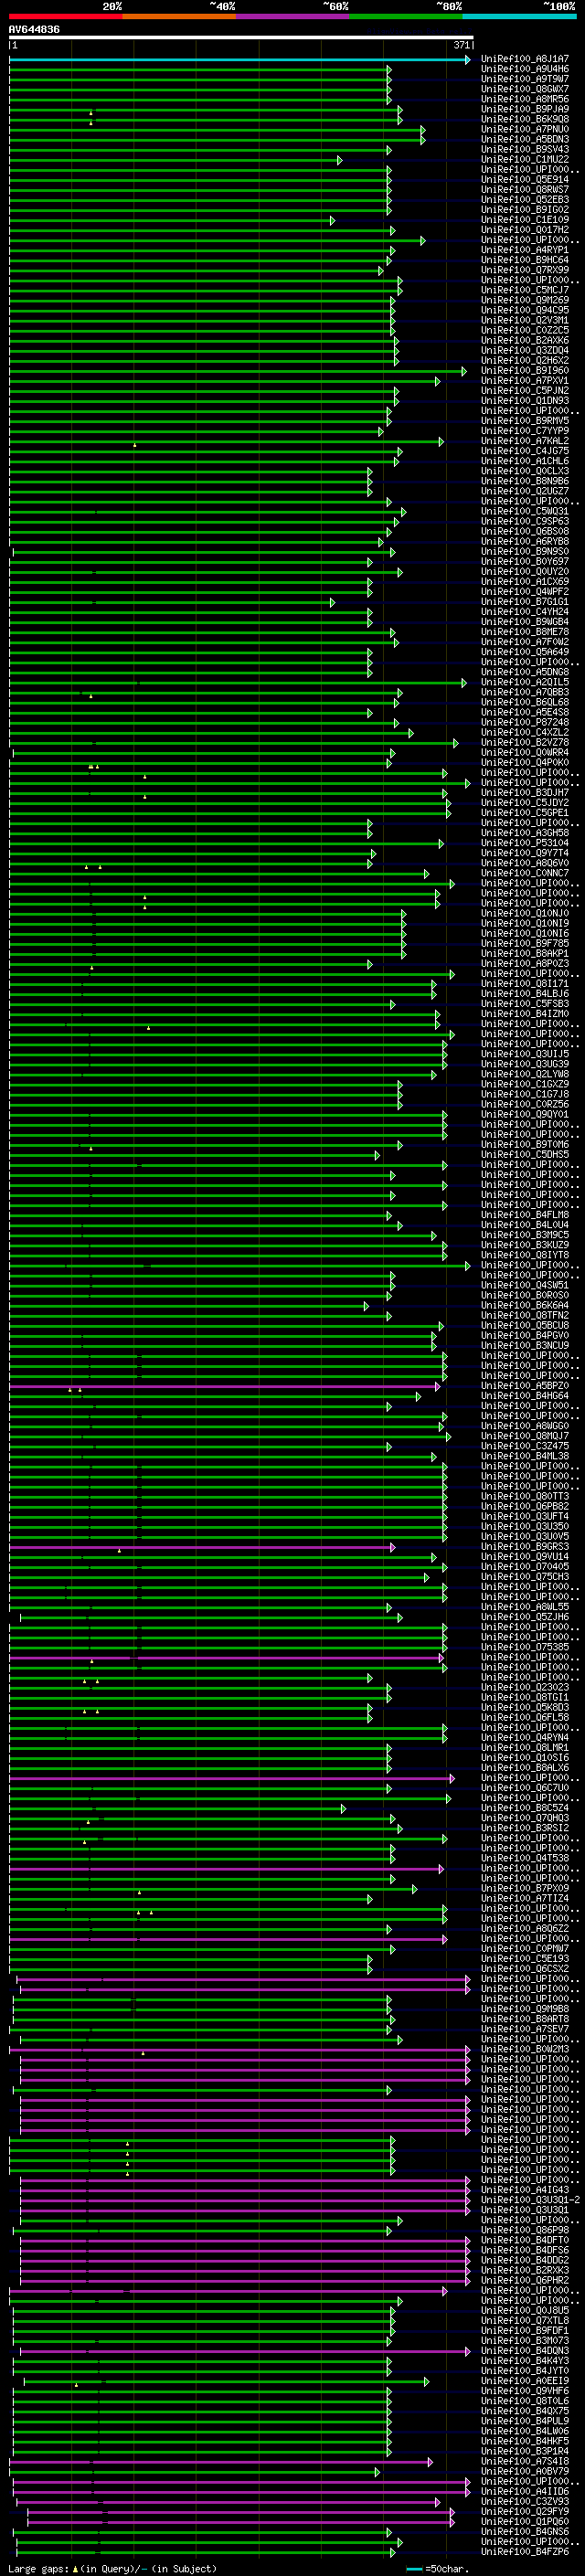Click the UniRef100_Q017H2 label
Viewport: 585px width, 2576px height.
coord(525,230)
